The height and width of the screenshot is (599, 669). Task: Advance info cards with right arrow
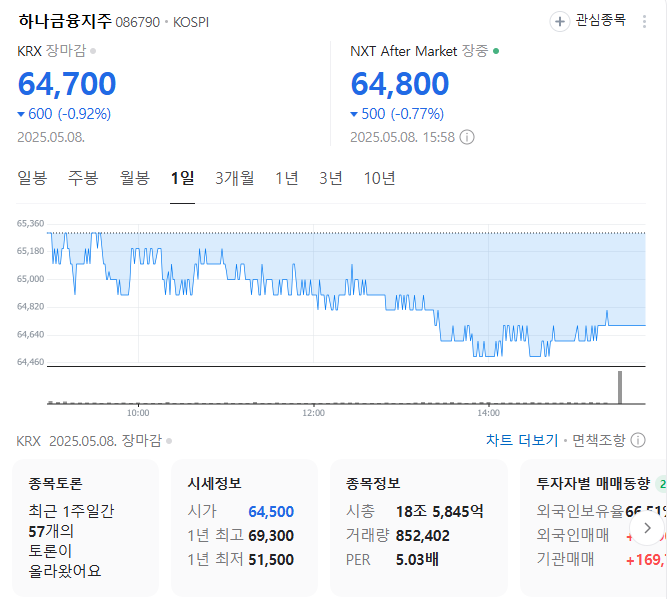[x=647, y=528]
